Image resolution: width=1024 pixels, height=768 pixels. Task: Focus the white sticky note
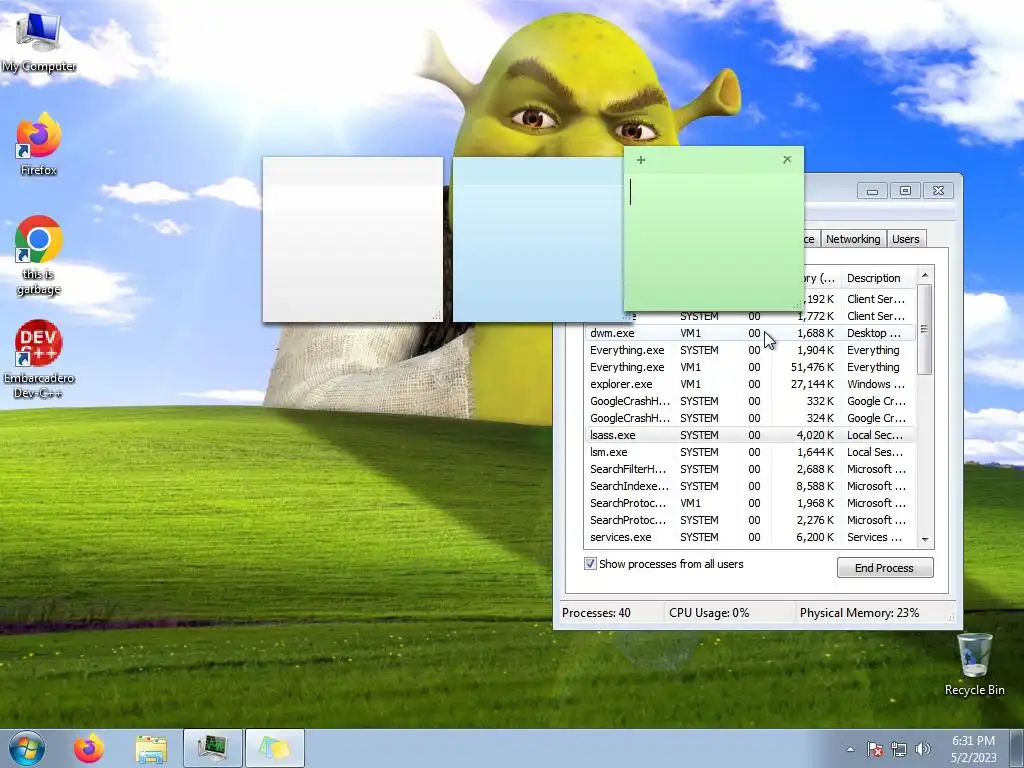[353, 240]
